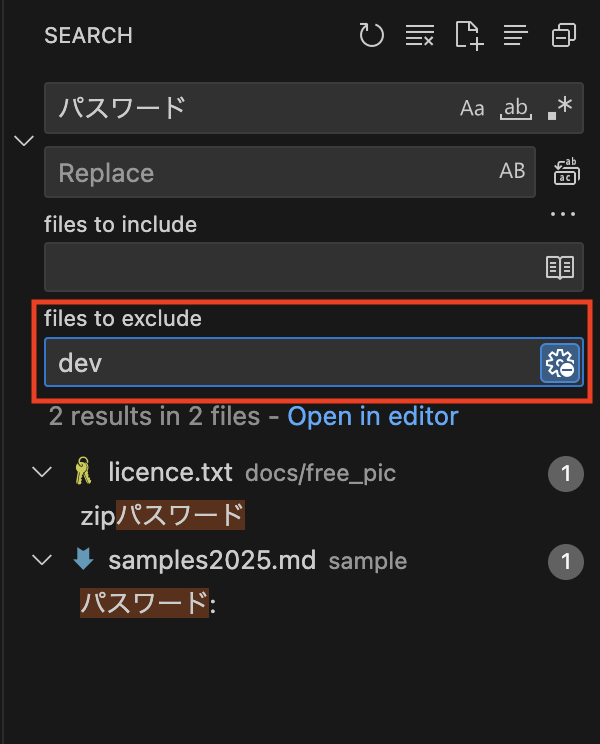Toggle Preserve Case in Replace field
This screenshot has width=600, height=744.
click(x=512, y=171)
